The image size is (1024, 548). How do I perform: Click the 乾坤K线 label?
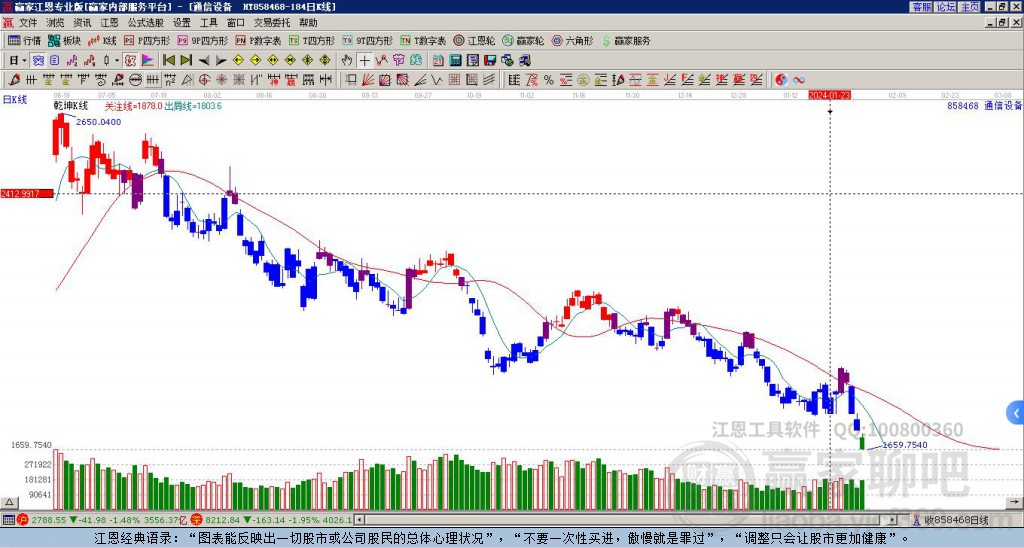tap(71, 106)
